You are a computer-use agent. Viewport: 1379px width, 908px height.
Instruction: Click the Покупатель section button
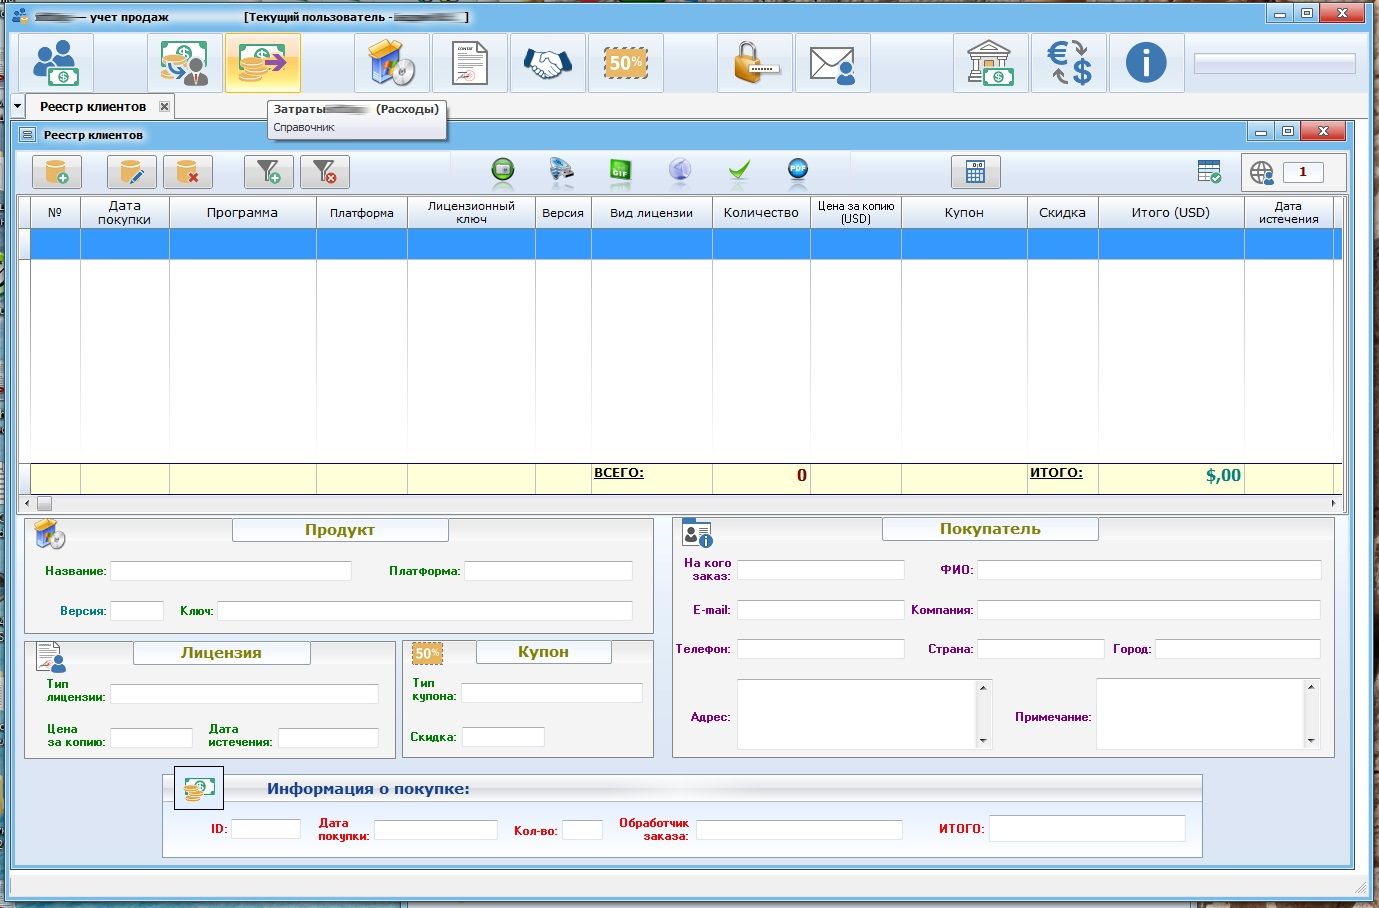pos(990,529)
